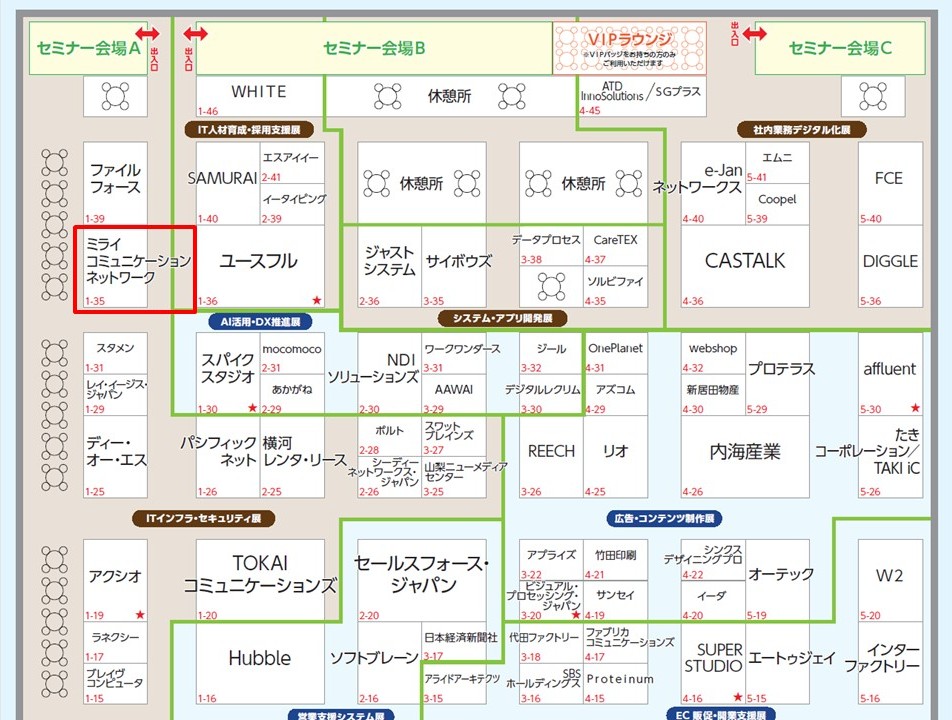The image size is (952, 720).
Task: Select the ユースフル booth 1-36
Action: tap(260, 267)
